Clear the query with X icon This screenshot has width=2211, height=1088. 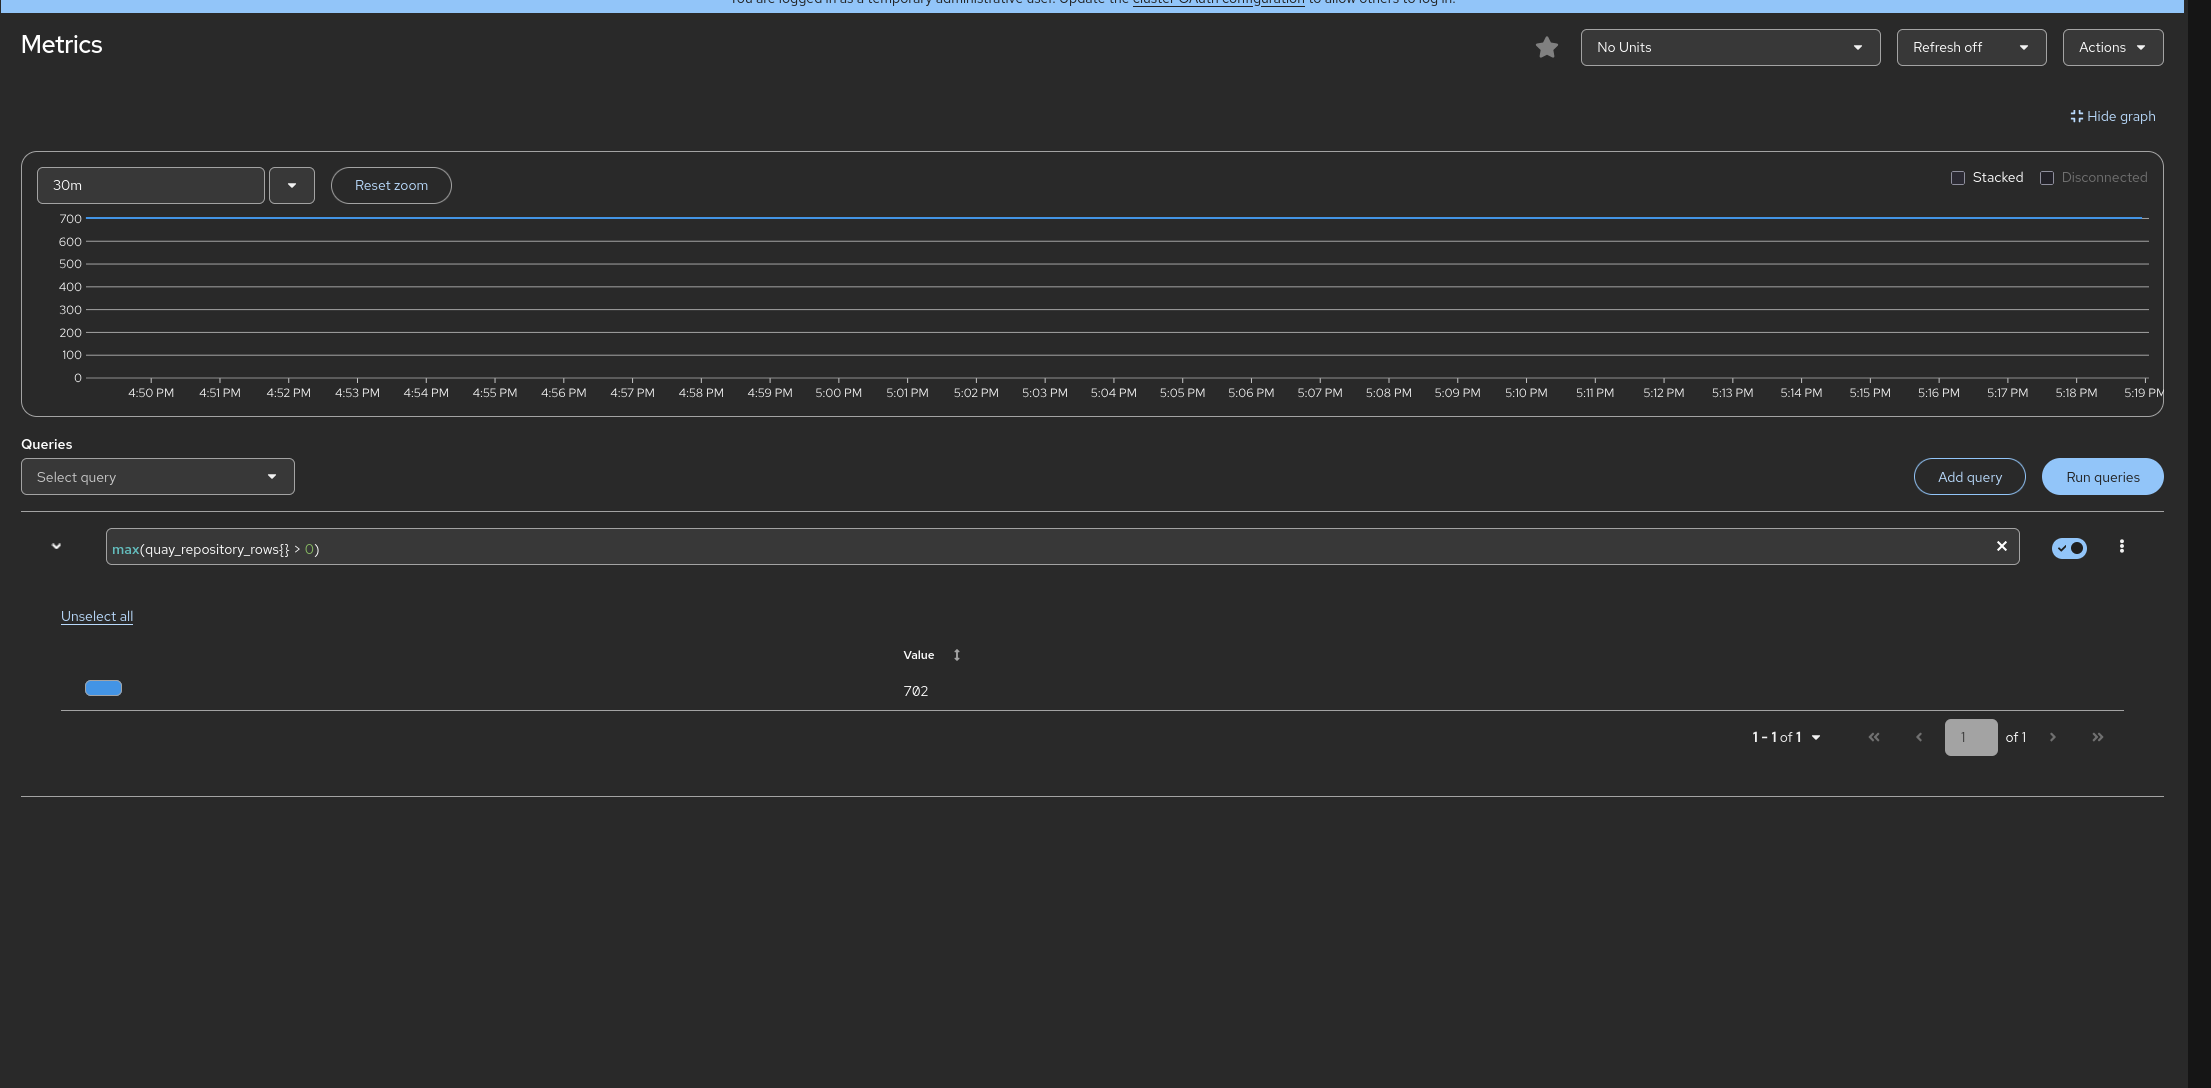click(2001, 546)
